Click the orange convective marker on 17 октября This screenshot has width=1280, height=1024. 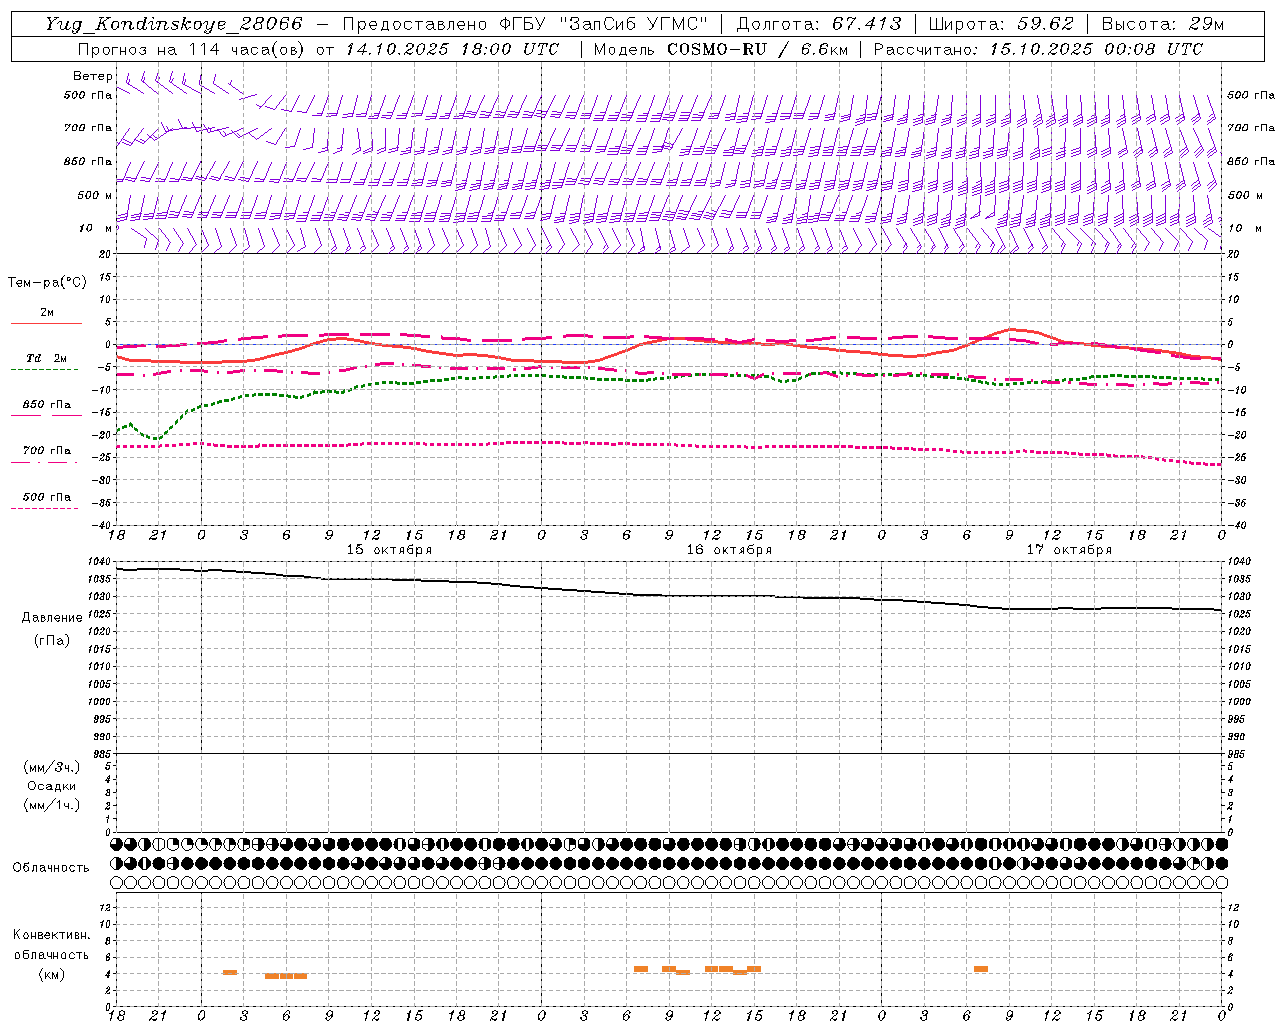click(x=980, y=968)
